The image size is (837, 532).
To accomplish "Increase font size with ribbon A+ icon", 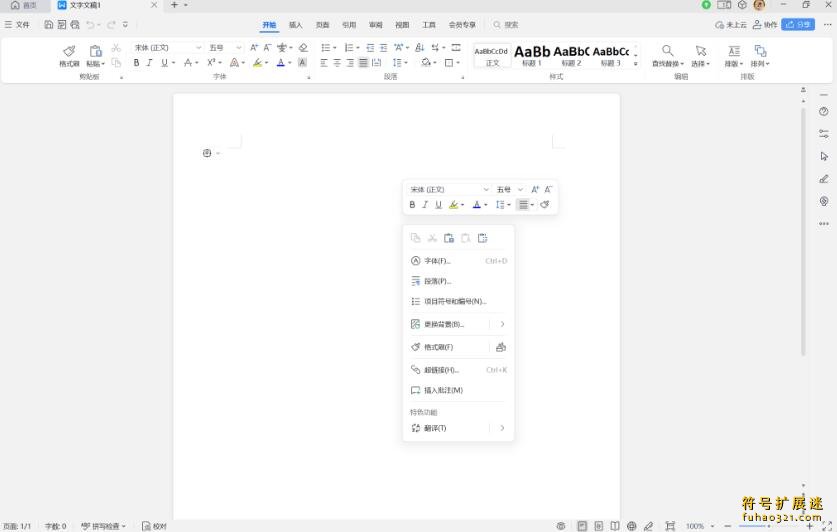I will pos(254,47).
